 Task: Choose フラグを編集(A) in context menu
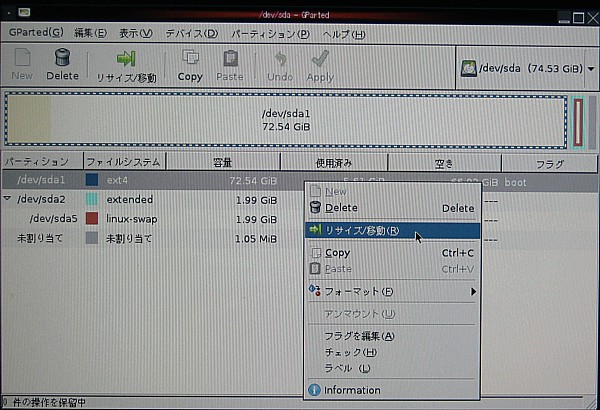pos(392,336)
